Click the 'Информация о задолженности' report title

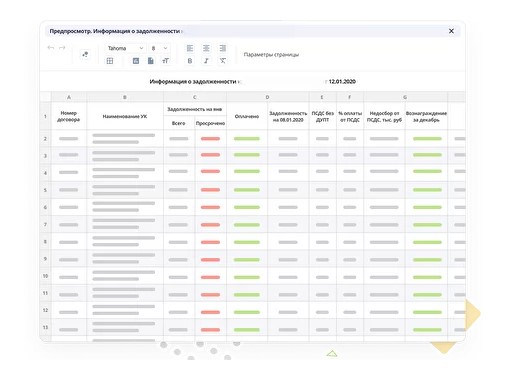[193, 81]
